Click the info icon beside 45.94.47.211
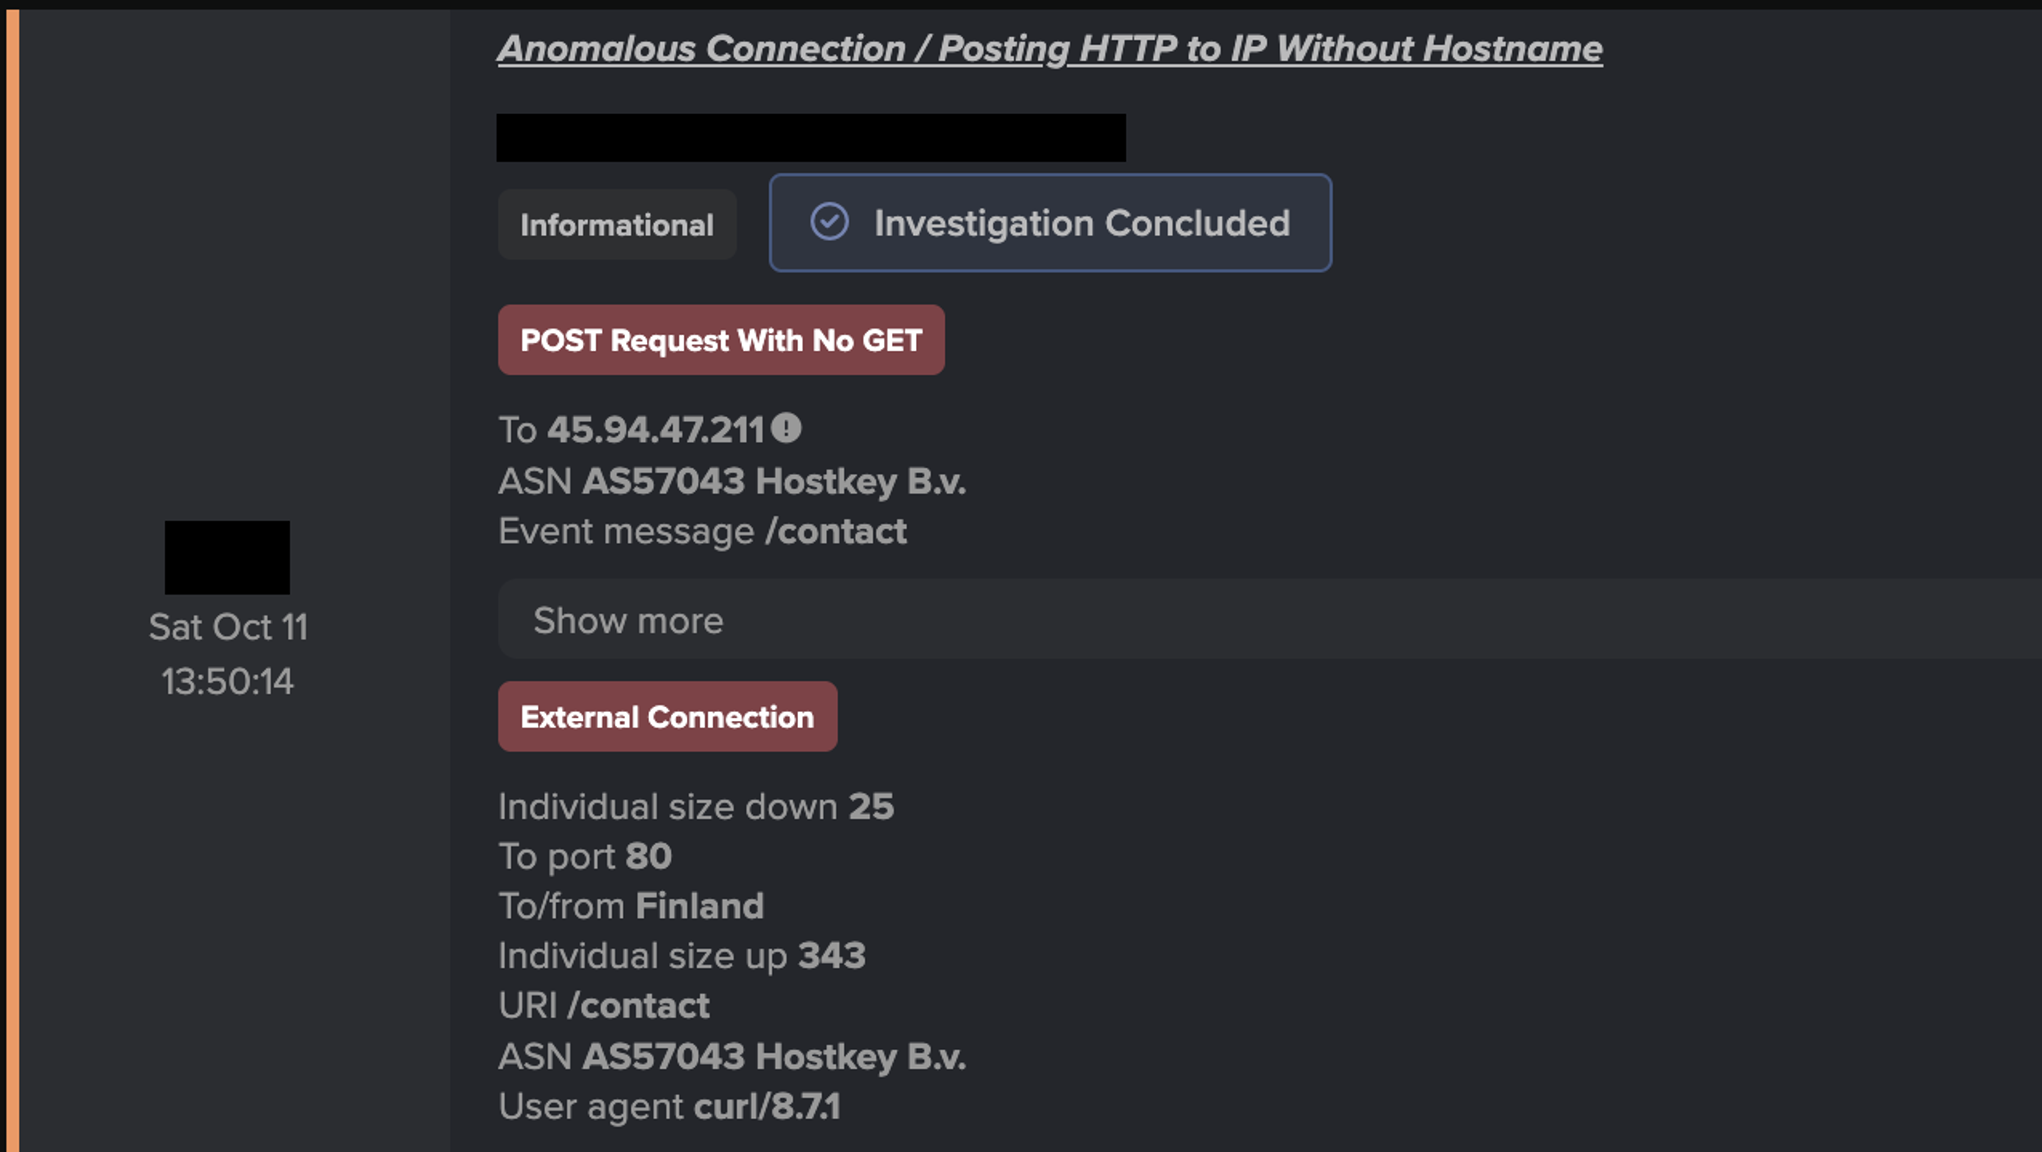 [789, 428]
